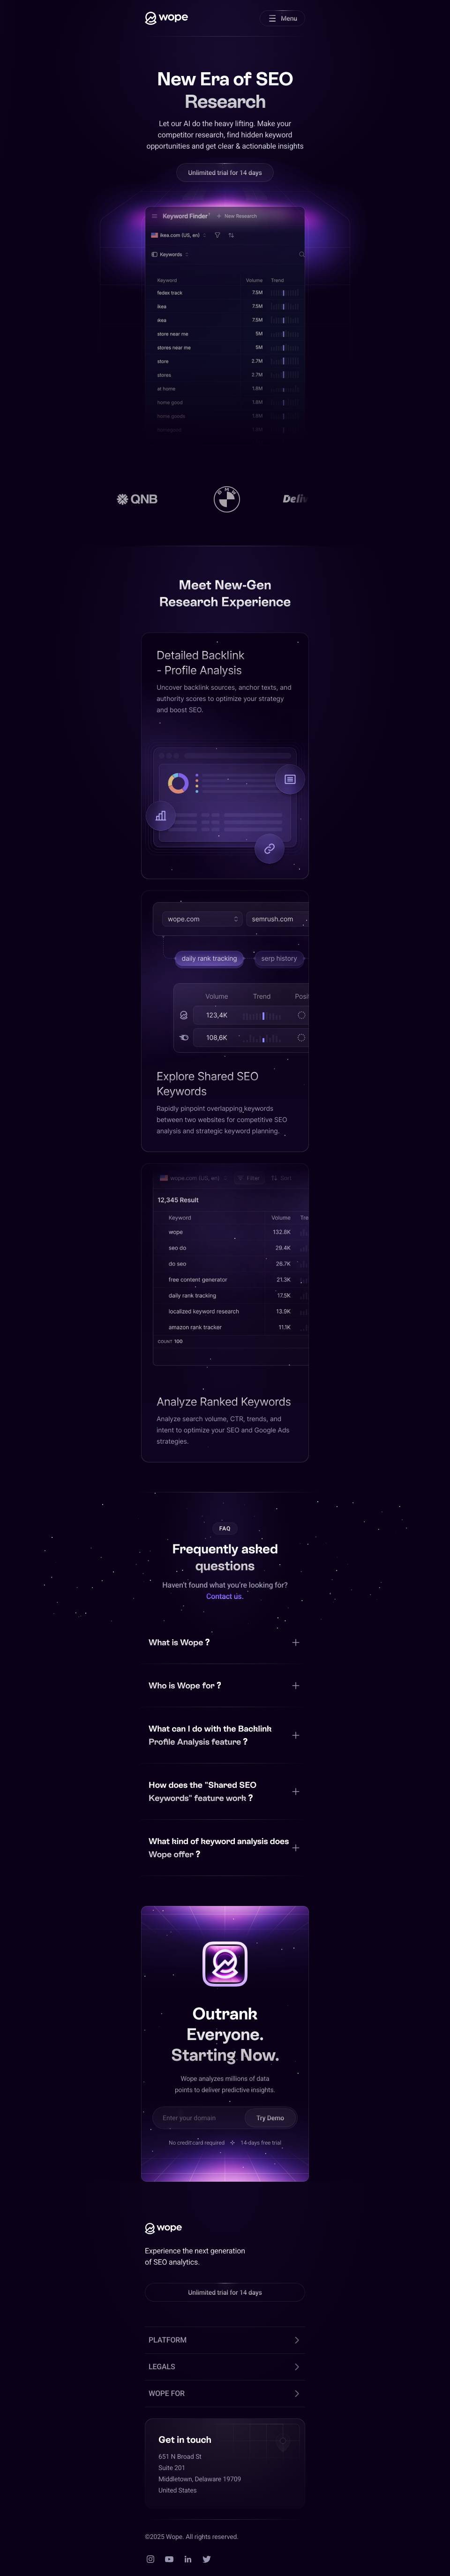The height and width of the screenshot is (2576, 450).
Task: Expand the PLATFORM footer section
Action: click(x=224, y=2340)
